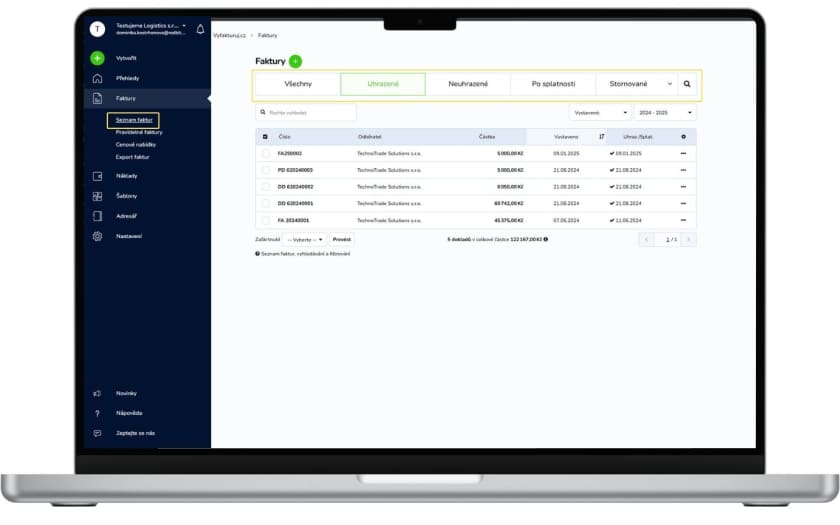This screenshot has width=840, height=525.
Task: Open Seznam faktur in sidebar submenu
Action: [134, 120]
